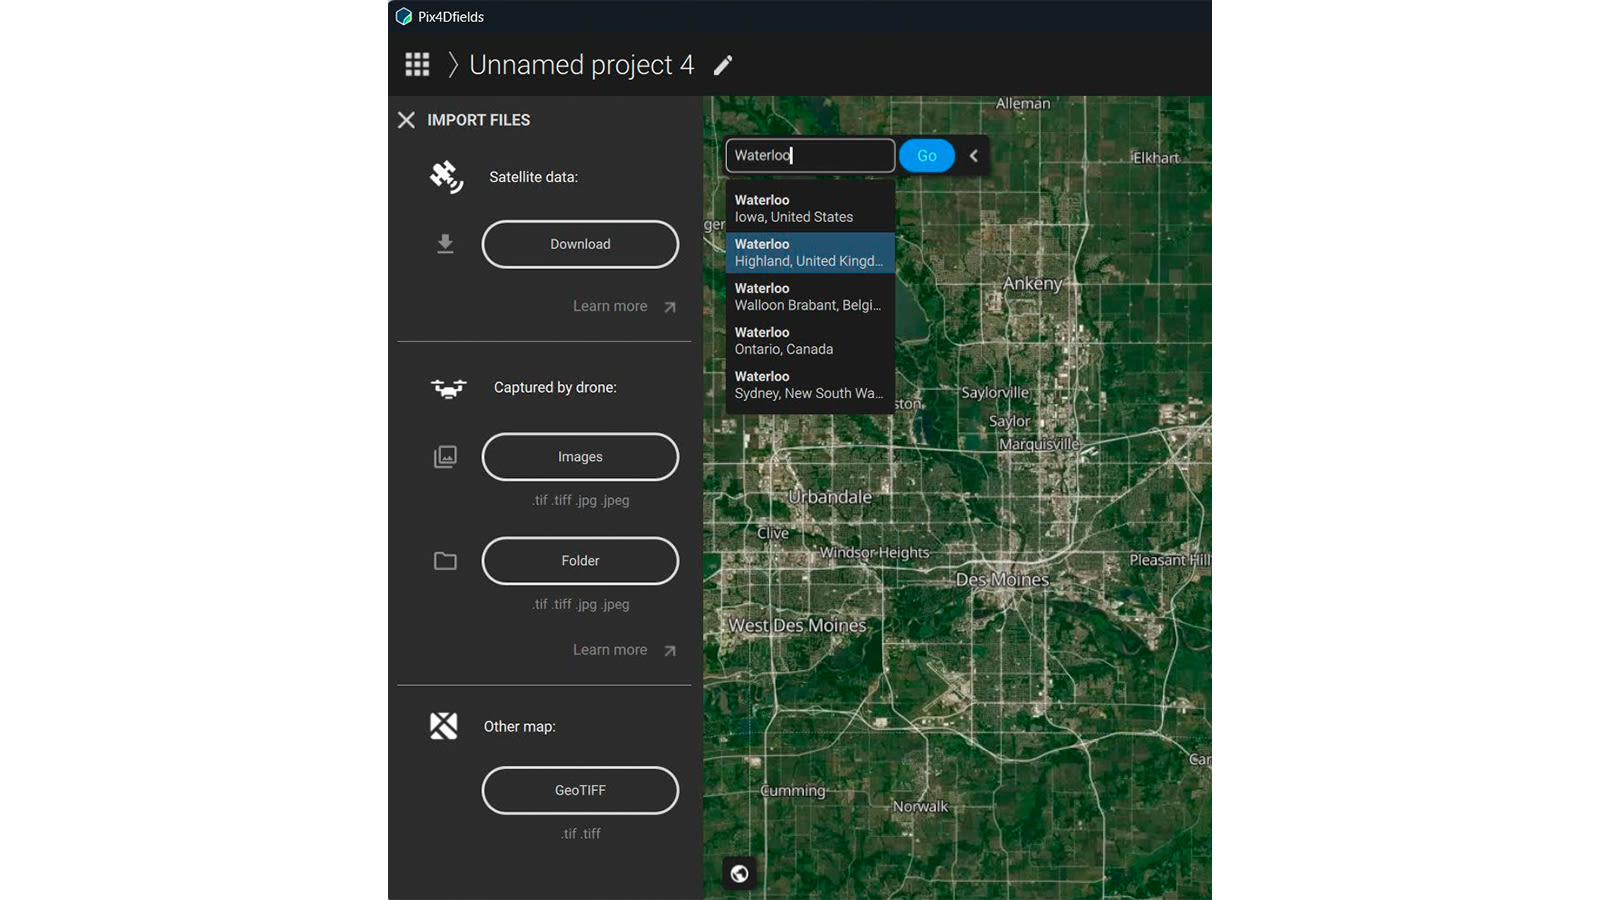The width and height of the screenshot is (1600, 900).
Task: Click the pencil icon to rename Unnamed project 4
Action: pyautogui.click(x=723, y=64)
